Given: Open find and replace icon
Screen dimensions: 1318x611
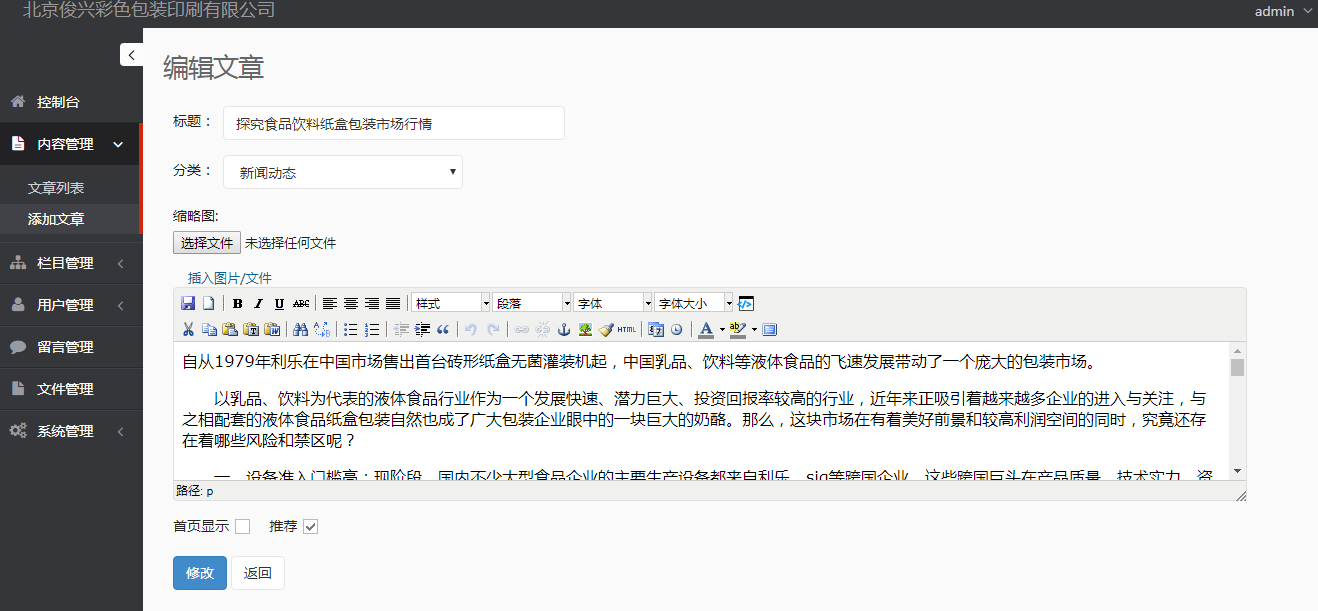Looking at the screenshot, I should point(322,329).
